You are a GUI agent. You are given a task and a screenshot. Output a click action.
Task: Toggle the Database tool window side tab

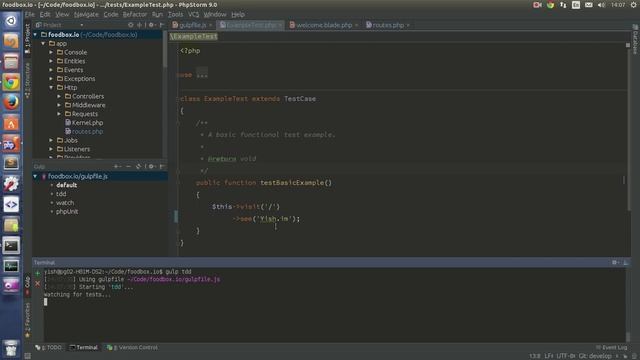click(x=636, y=39)
